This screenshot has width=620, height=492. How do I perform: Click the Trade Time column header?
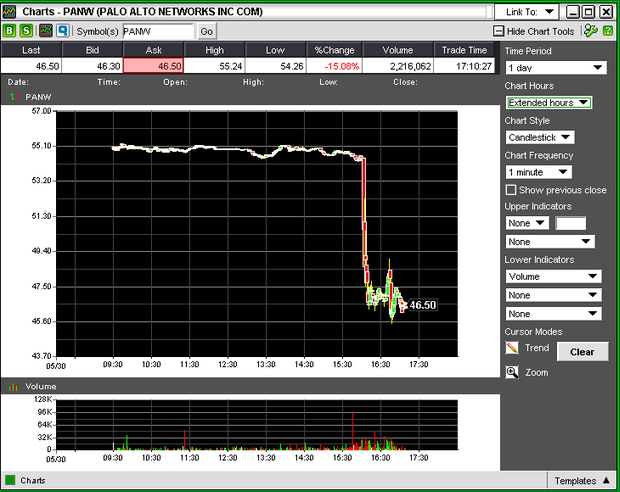464,50
